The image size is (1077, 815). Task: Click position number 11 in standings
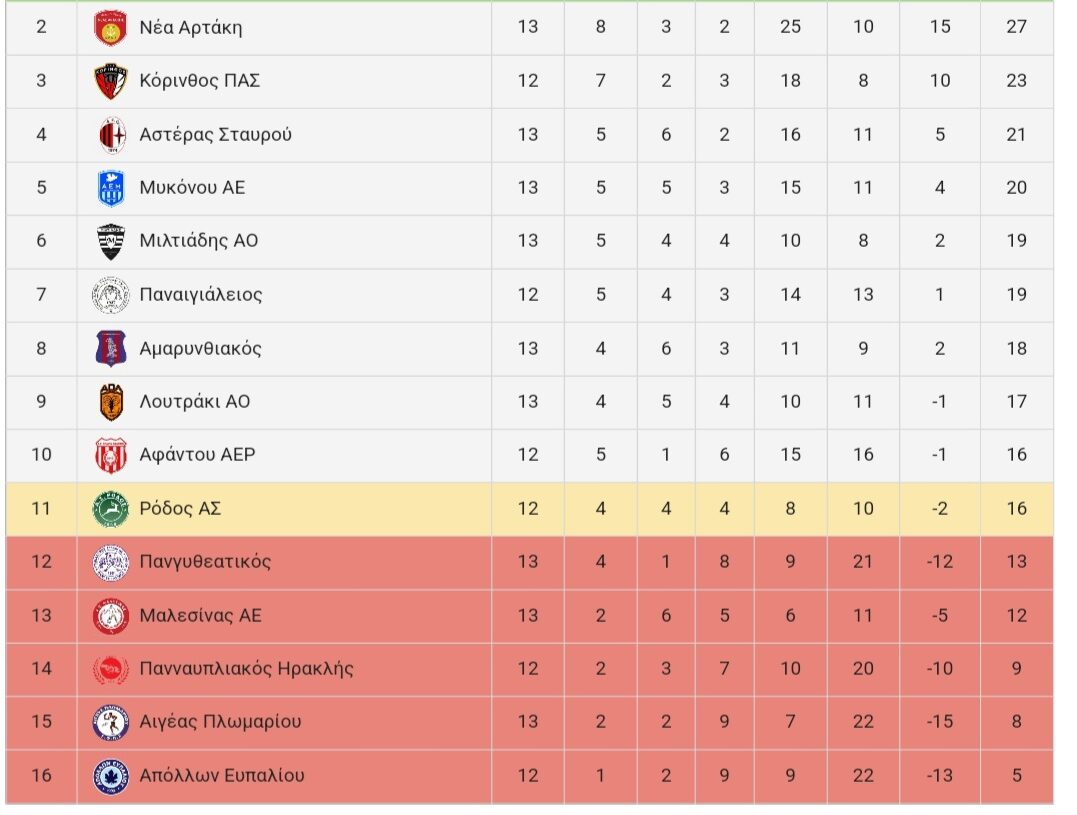tap(41, 509)
